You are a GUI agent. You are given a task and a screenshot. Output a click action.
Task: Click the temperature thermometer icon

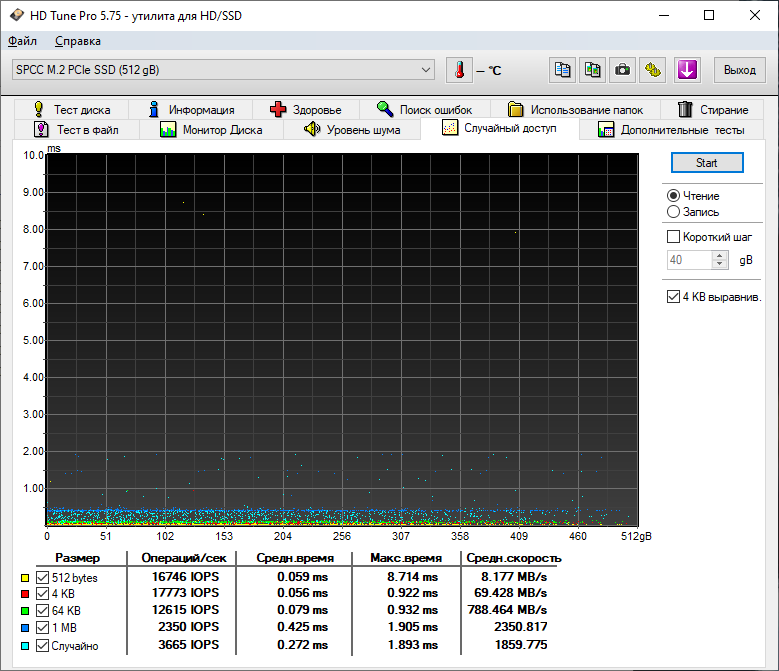point(459,70)
